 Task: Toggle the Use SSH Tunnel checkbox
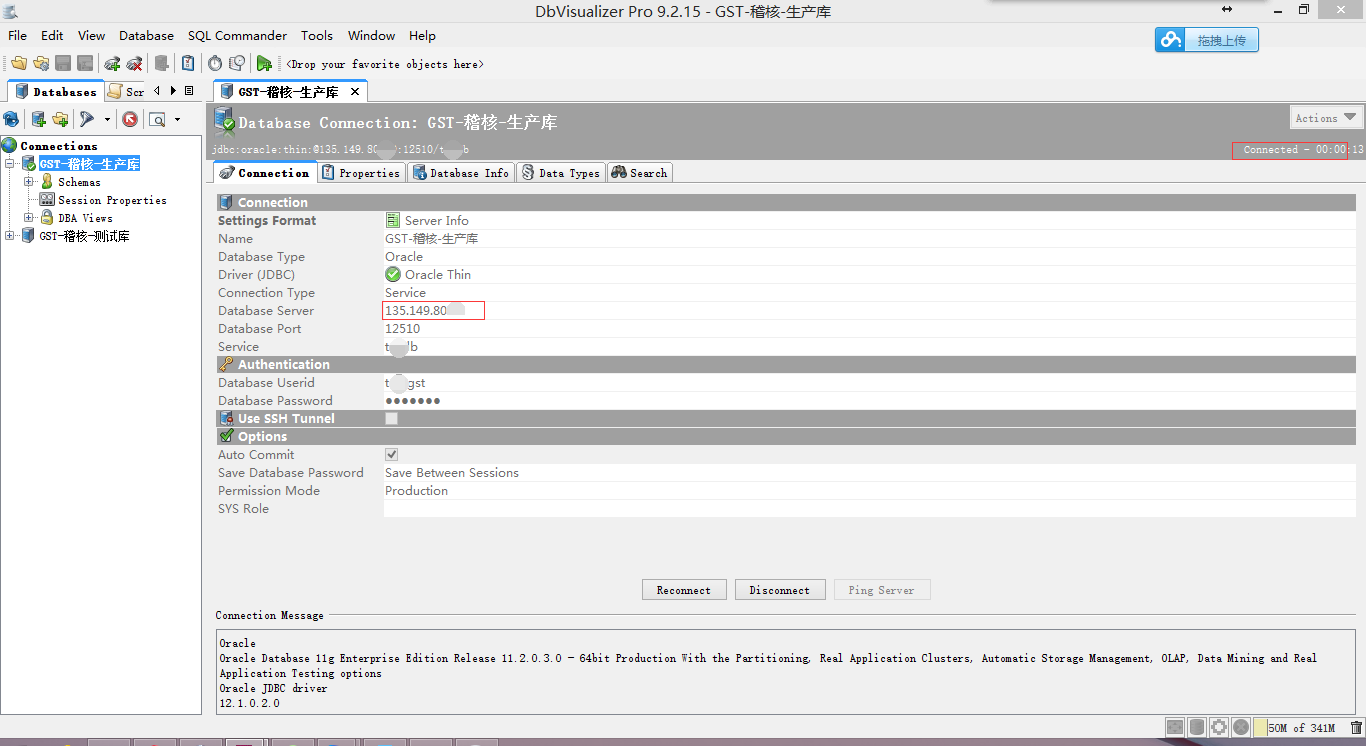(x=391, y=419)
